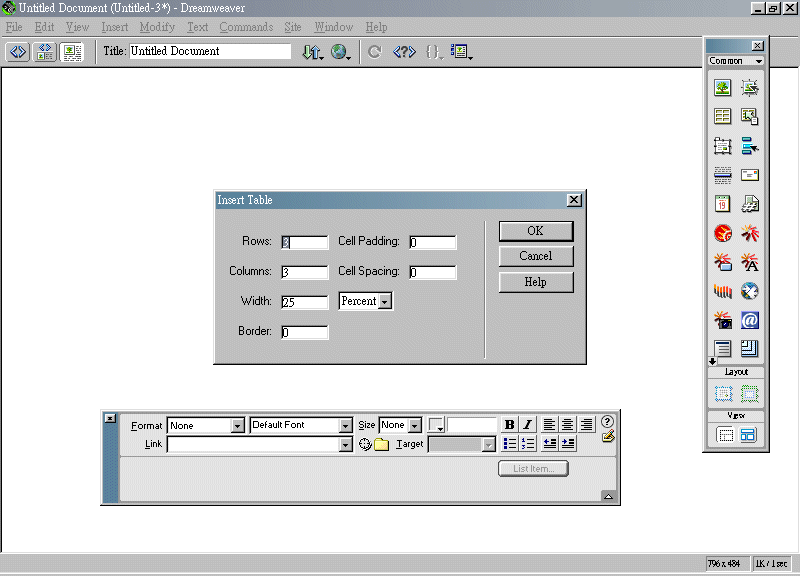Open Link field dropdown arrow

(345, 445)
